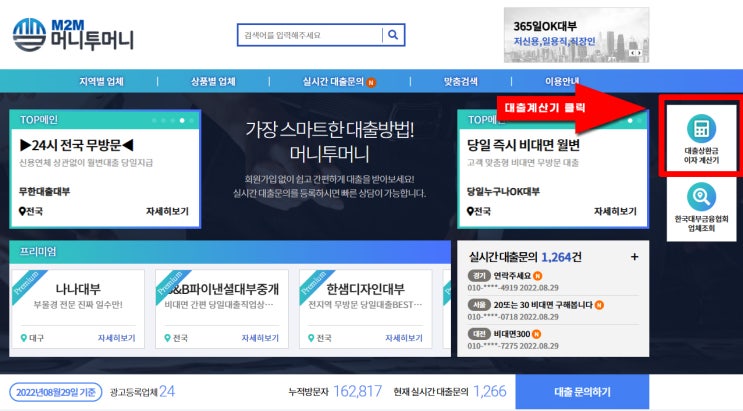Image resolution: width=743 pixels, height=411 pixels.
Task: Click 현재 실시간 대출문의 1,266 counter
Action: coord(450,392)
